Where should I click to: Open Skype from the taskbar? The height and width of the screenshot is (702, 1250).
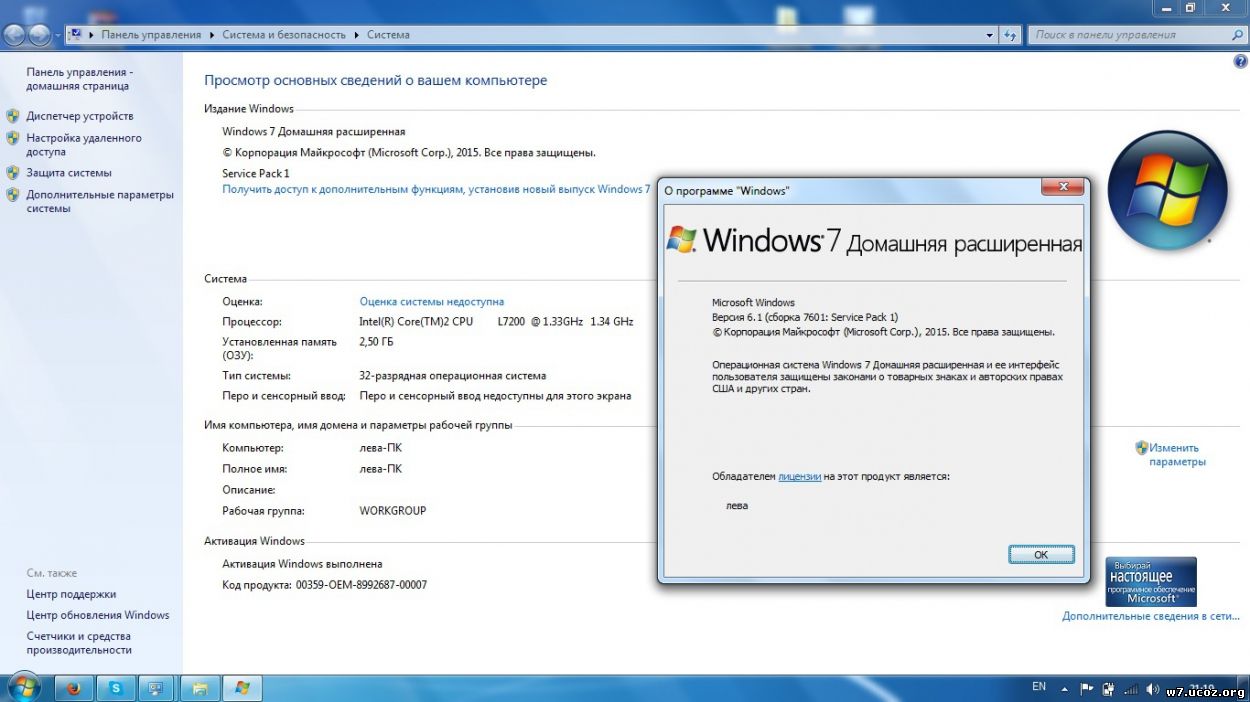point(113,688)
